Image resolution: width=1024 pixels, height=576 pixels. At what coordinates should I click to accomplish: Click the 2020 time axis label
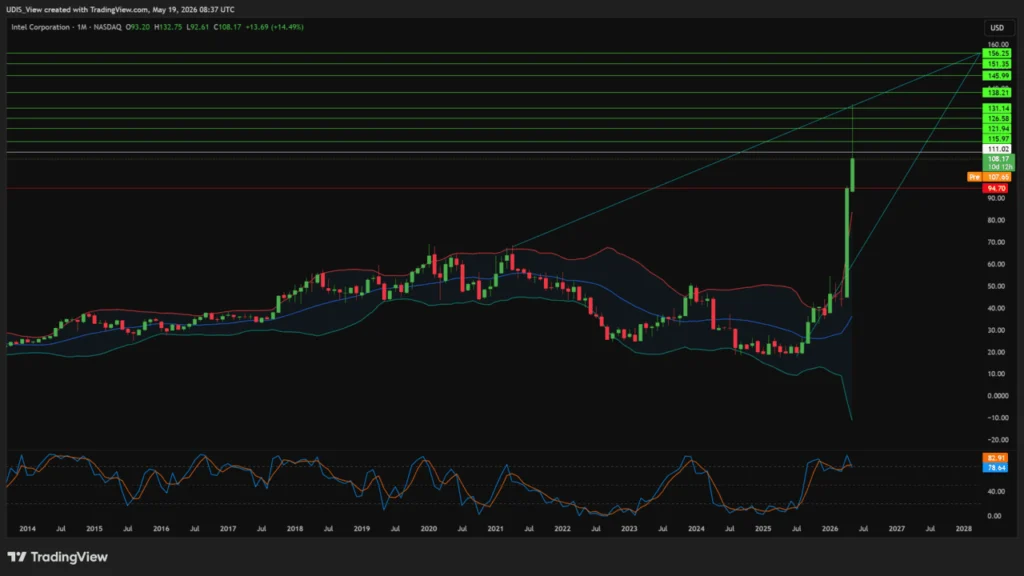point(428,528)
